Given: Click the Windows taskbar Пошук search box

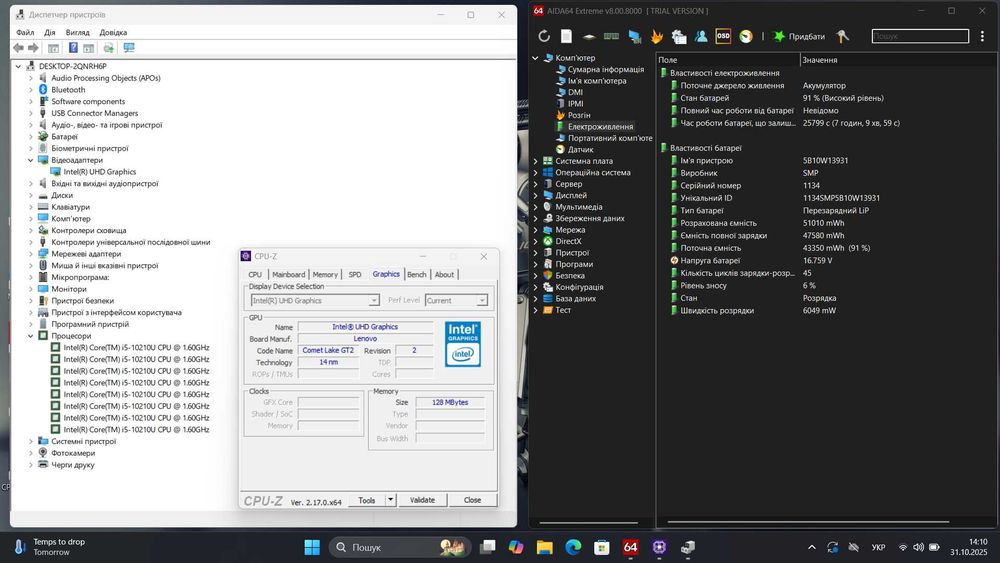Looking at the screenshot, I should pyautogui.click(x=399, y=547).
